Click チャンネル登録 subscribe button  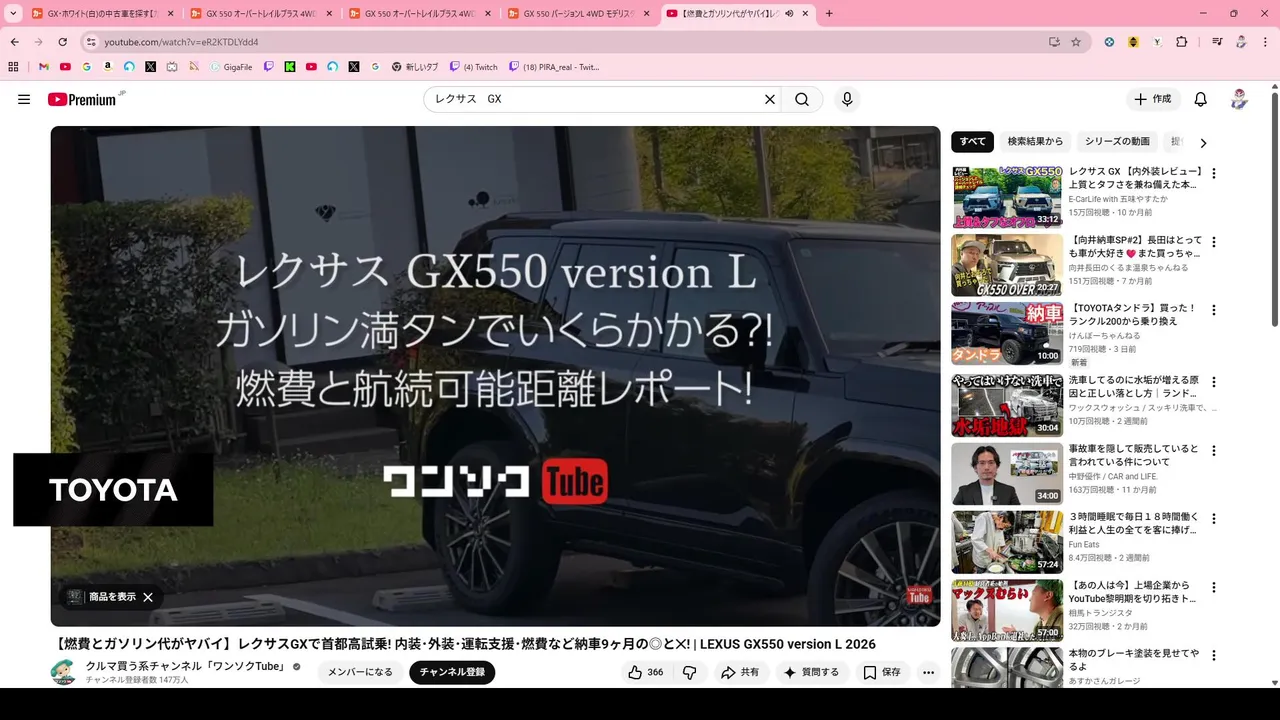pyautogui.click(x=452, y=672)
